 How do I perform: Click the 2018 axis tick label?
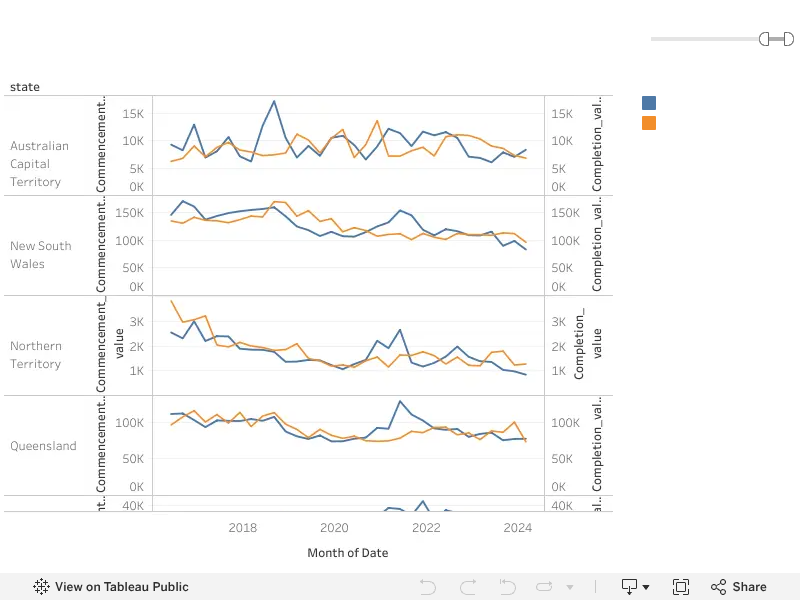point(242,528)
